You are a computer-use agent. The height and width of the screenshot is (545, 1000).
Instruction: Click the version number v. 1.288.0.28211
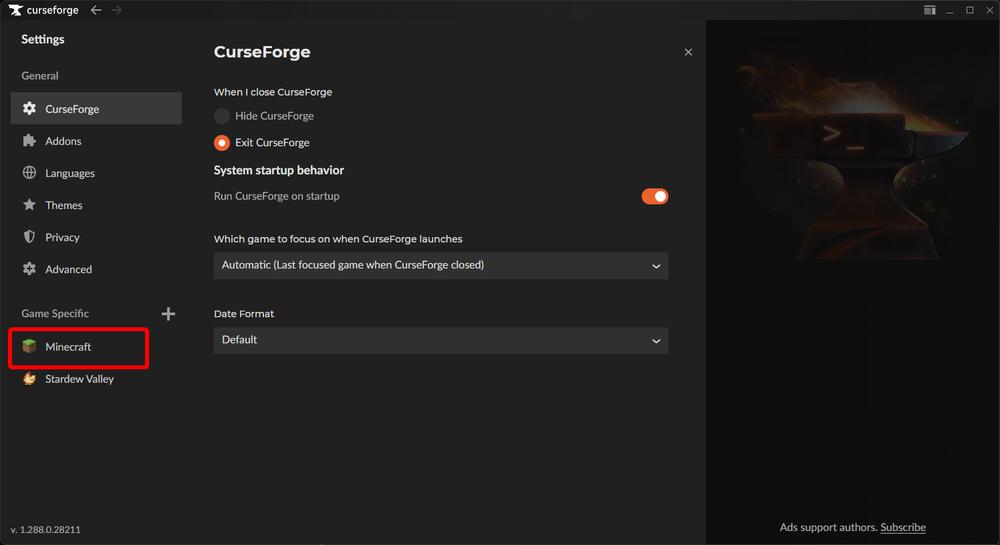tap(45, 529)
